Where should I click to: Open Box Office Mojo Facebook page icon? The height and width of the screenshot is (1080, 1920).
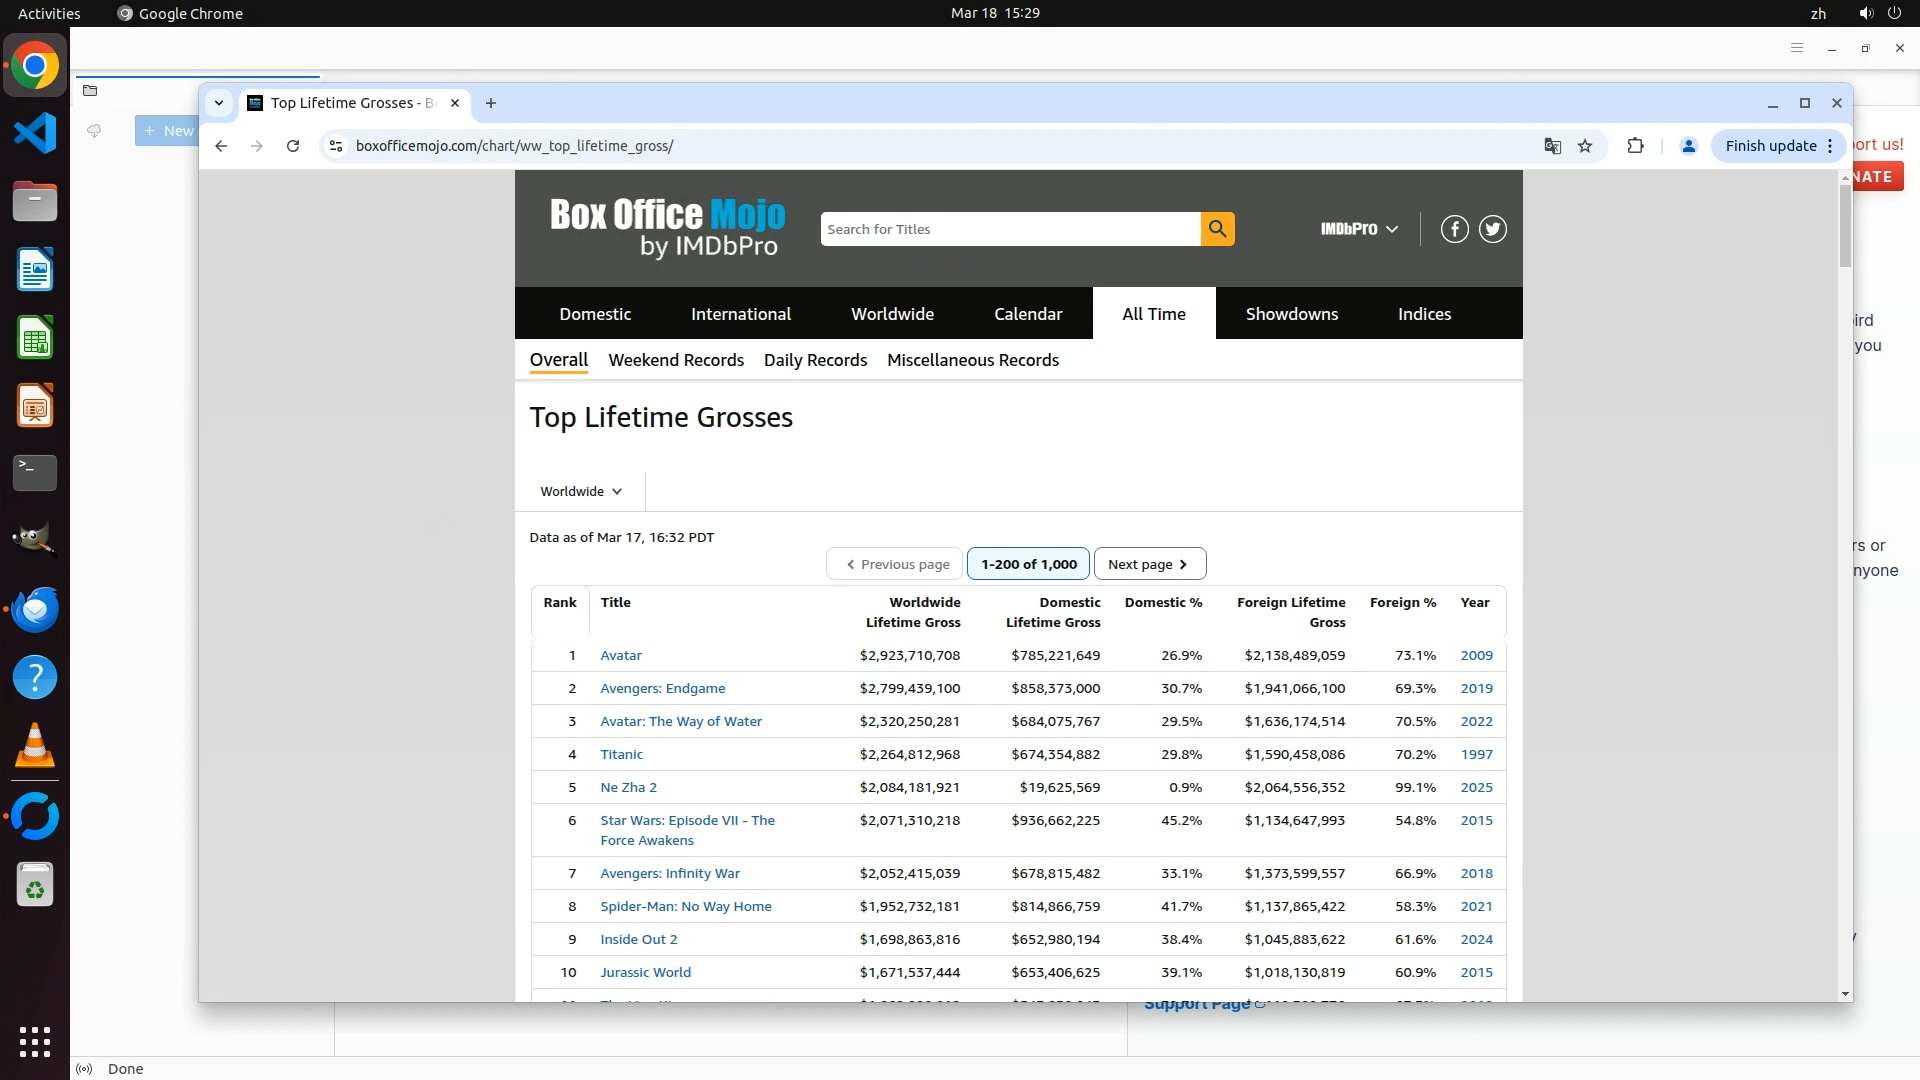pyautogui.click(x=1454, y=229)
